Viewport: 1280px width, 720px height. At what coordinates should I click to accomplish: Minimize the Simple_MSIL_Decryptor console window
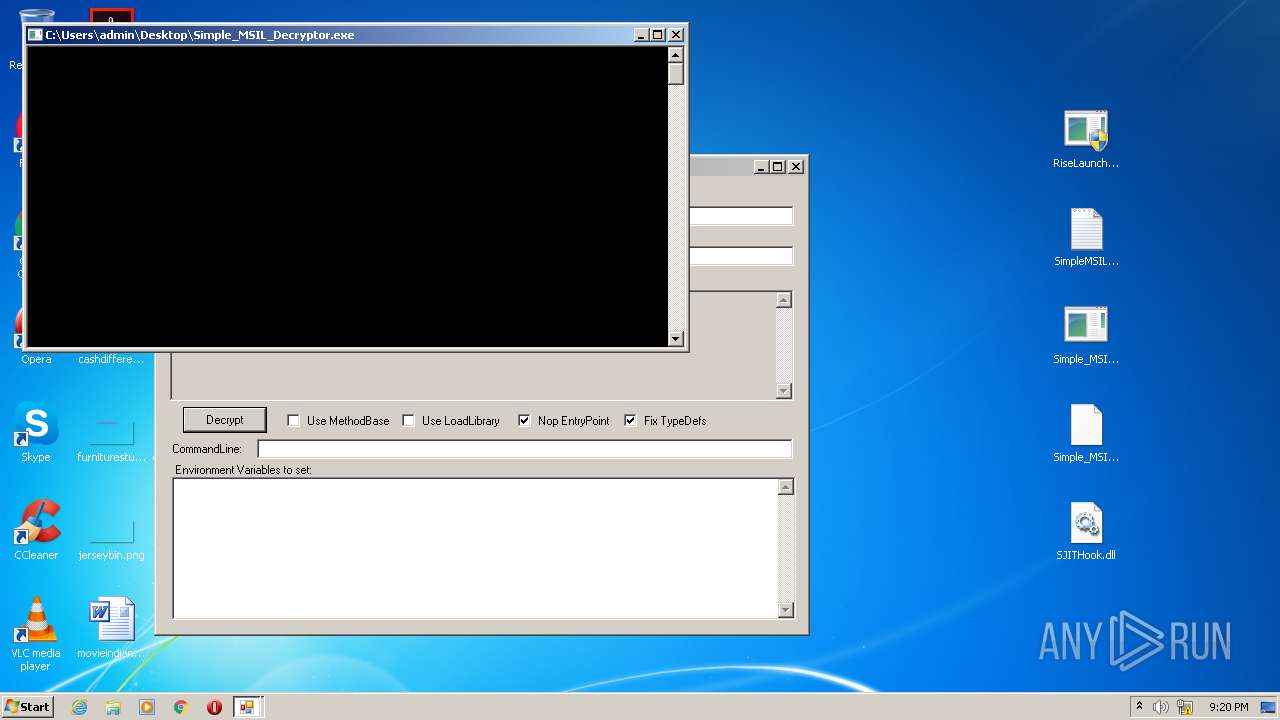[641, 35]
